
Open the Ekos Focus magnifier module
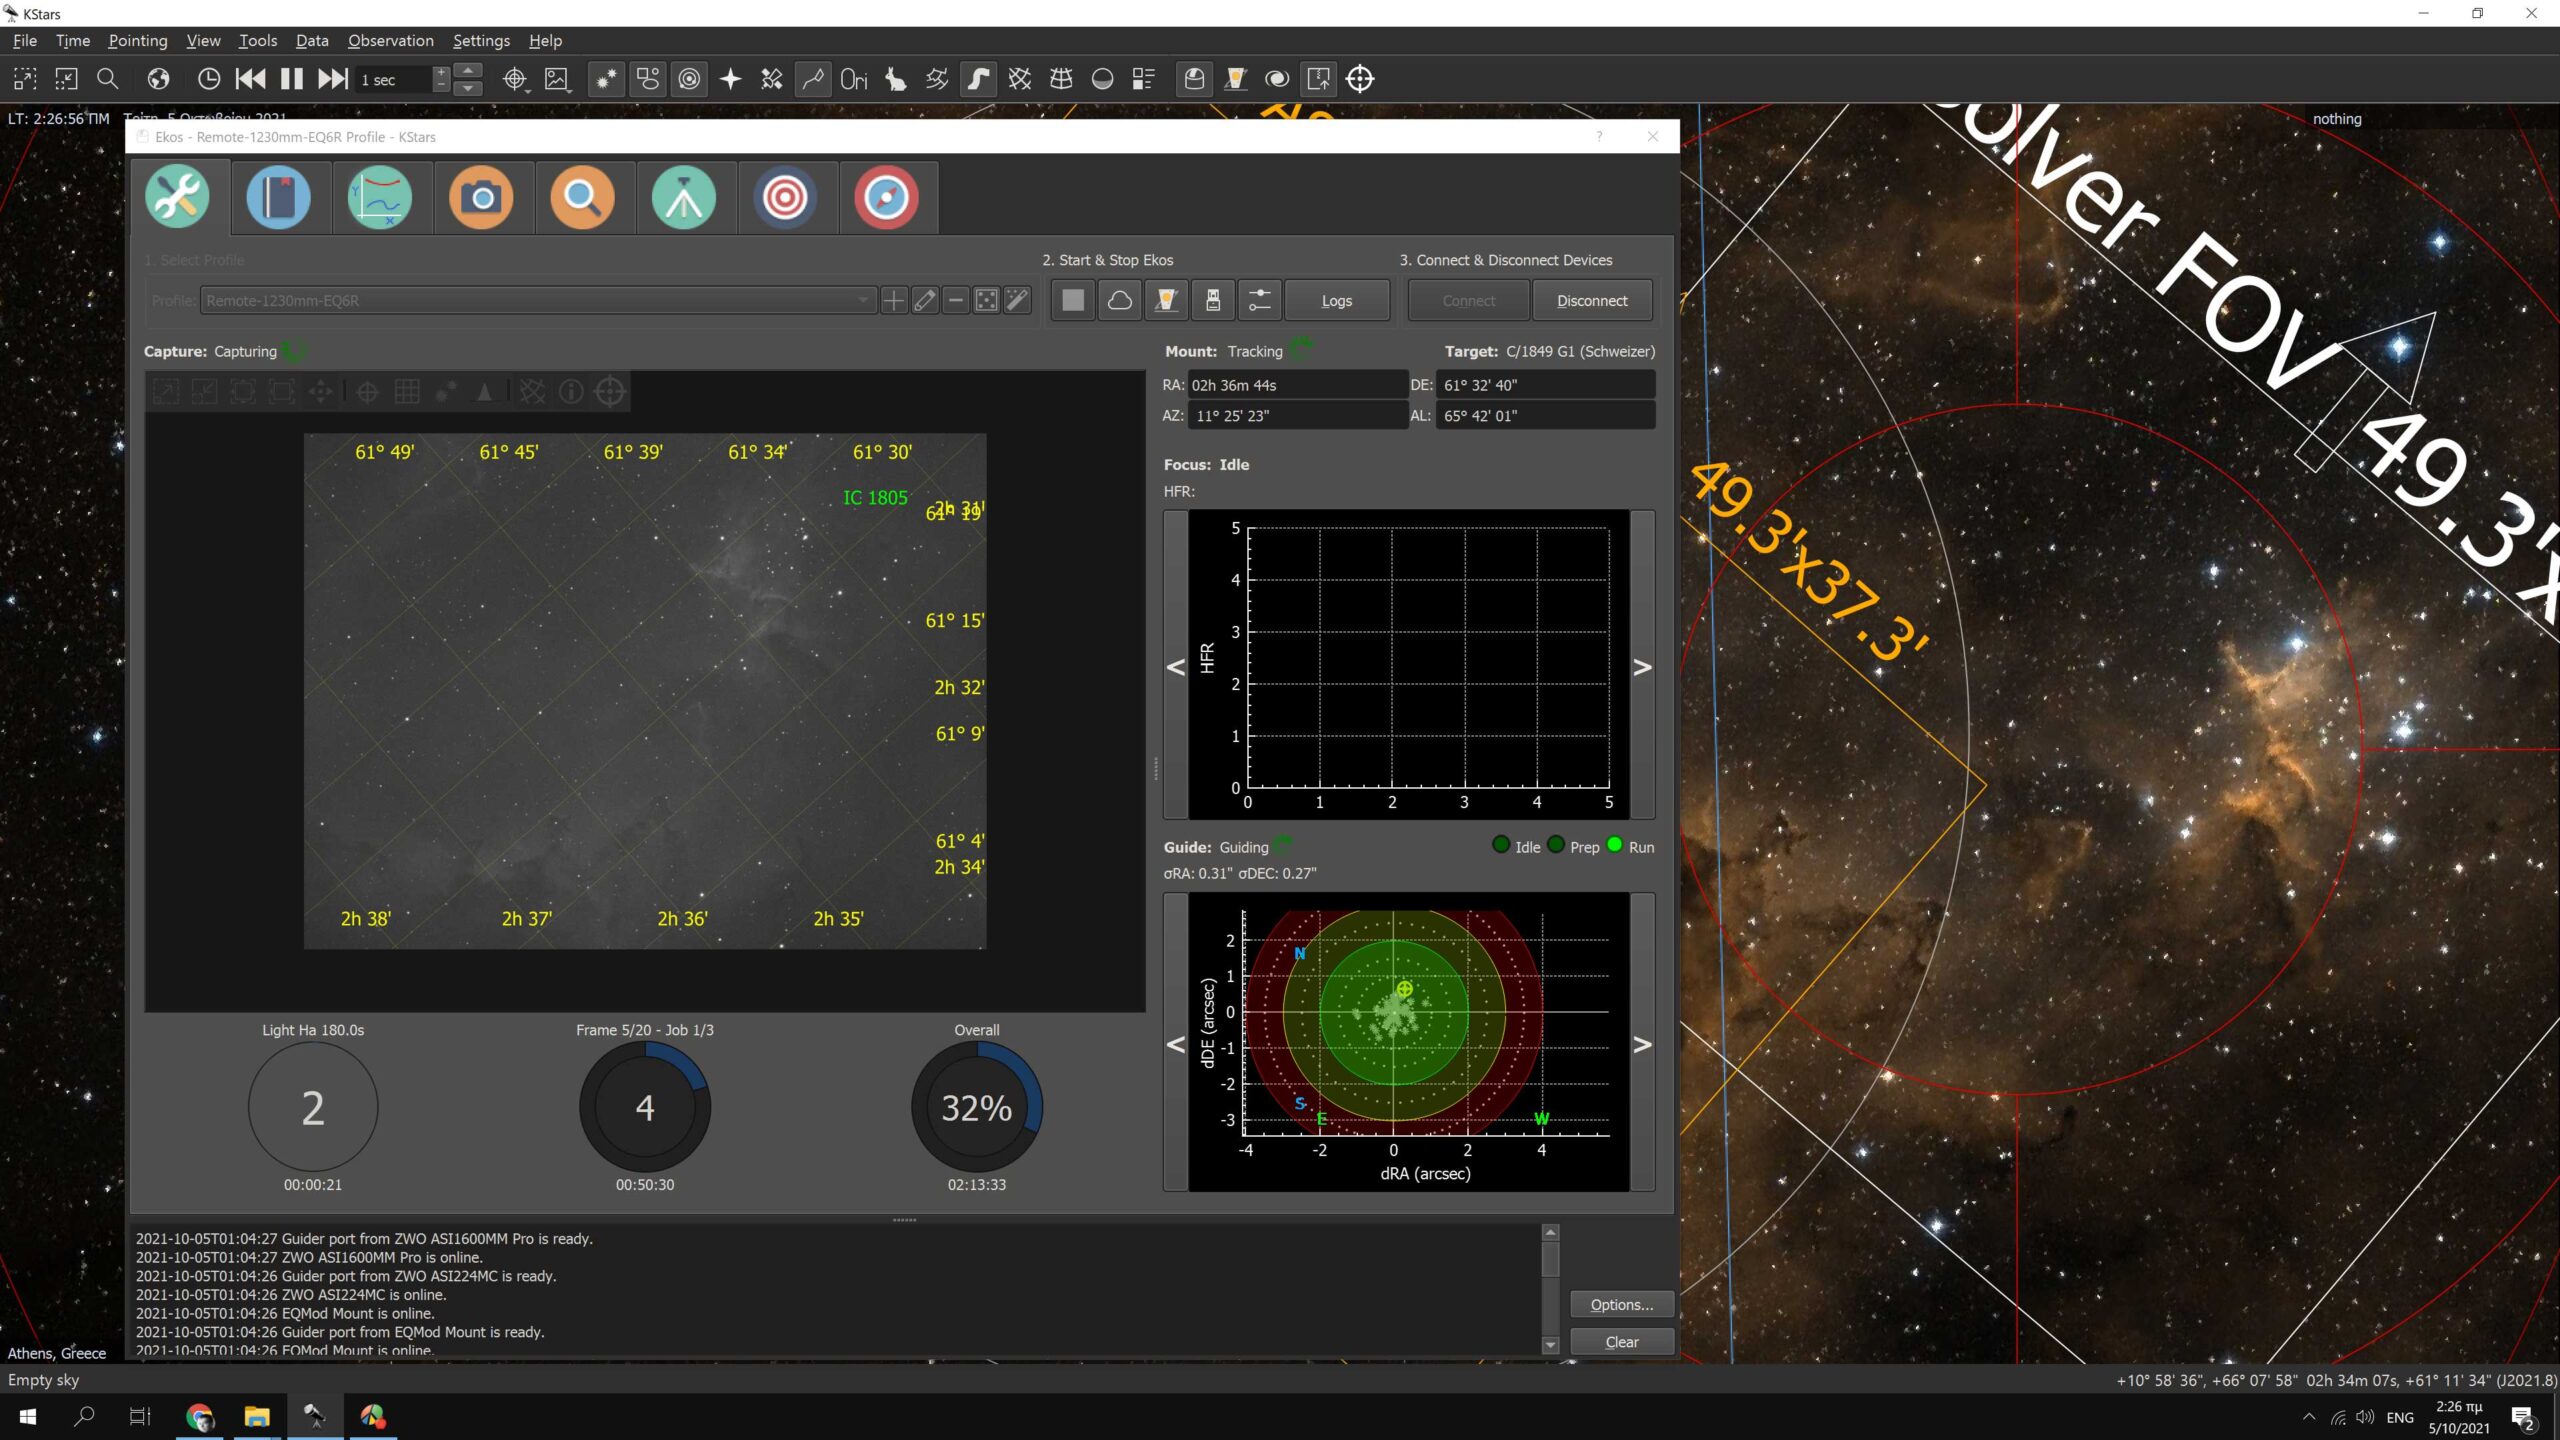point(582,197)
